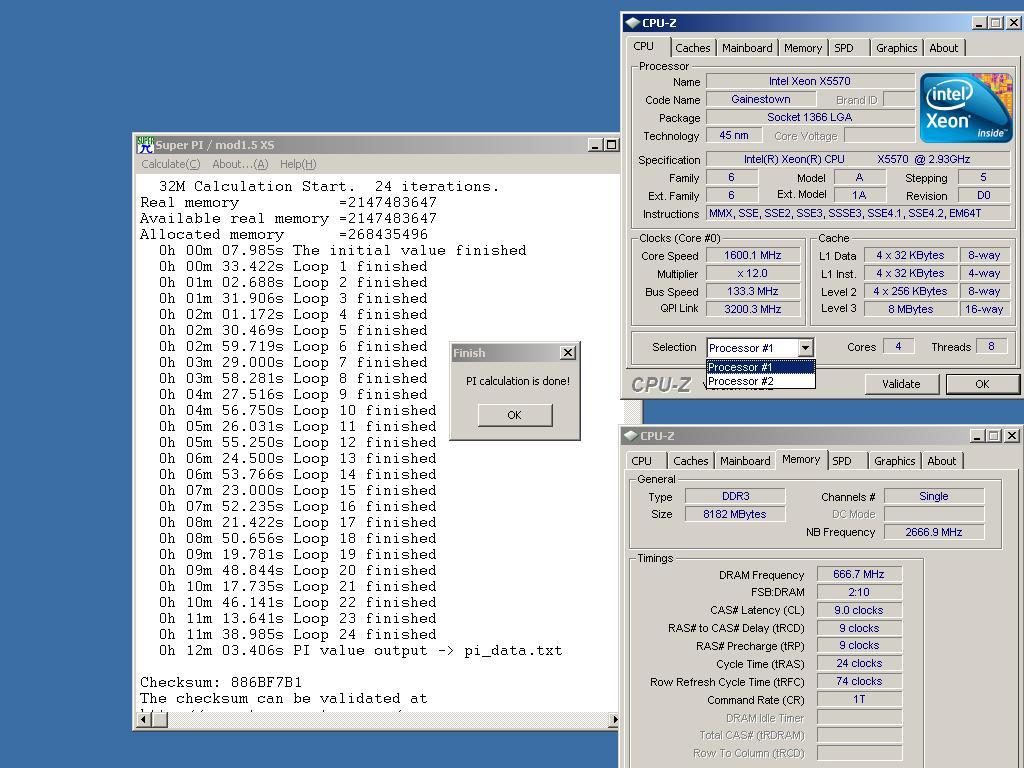The image size is (1024, 768).
Task: Click the Cores count value 4
Action: [x=899, y=347]
